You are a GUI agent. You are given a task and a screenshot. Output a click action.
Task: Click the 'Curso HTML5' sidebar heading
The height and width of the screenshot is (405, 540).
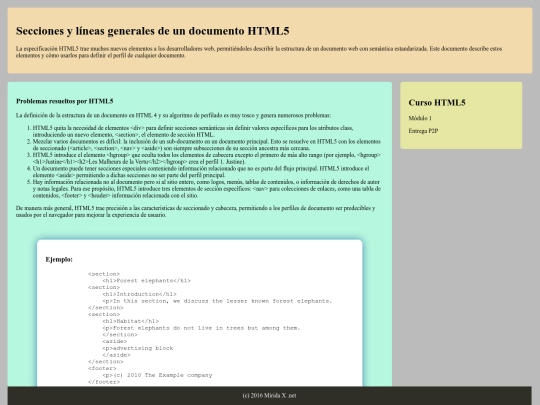[x=437, y=103]
